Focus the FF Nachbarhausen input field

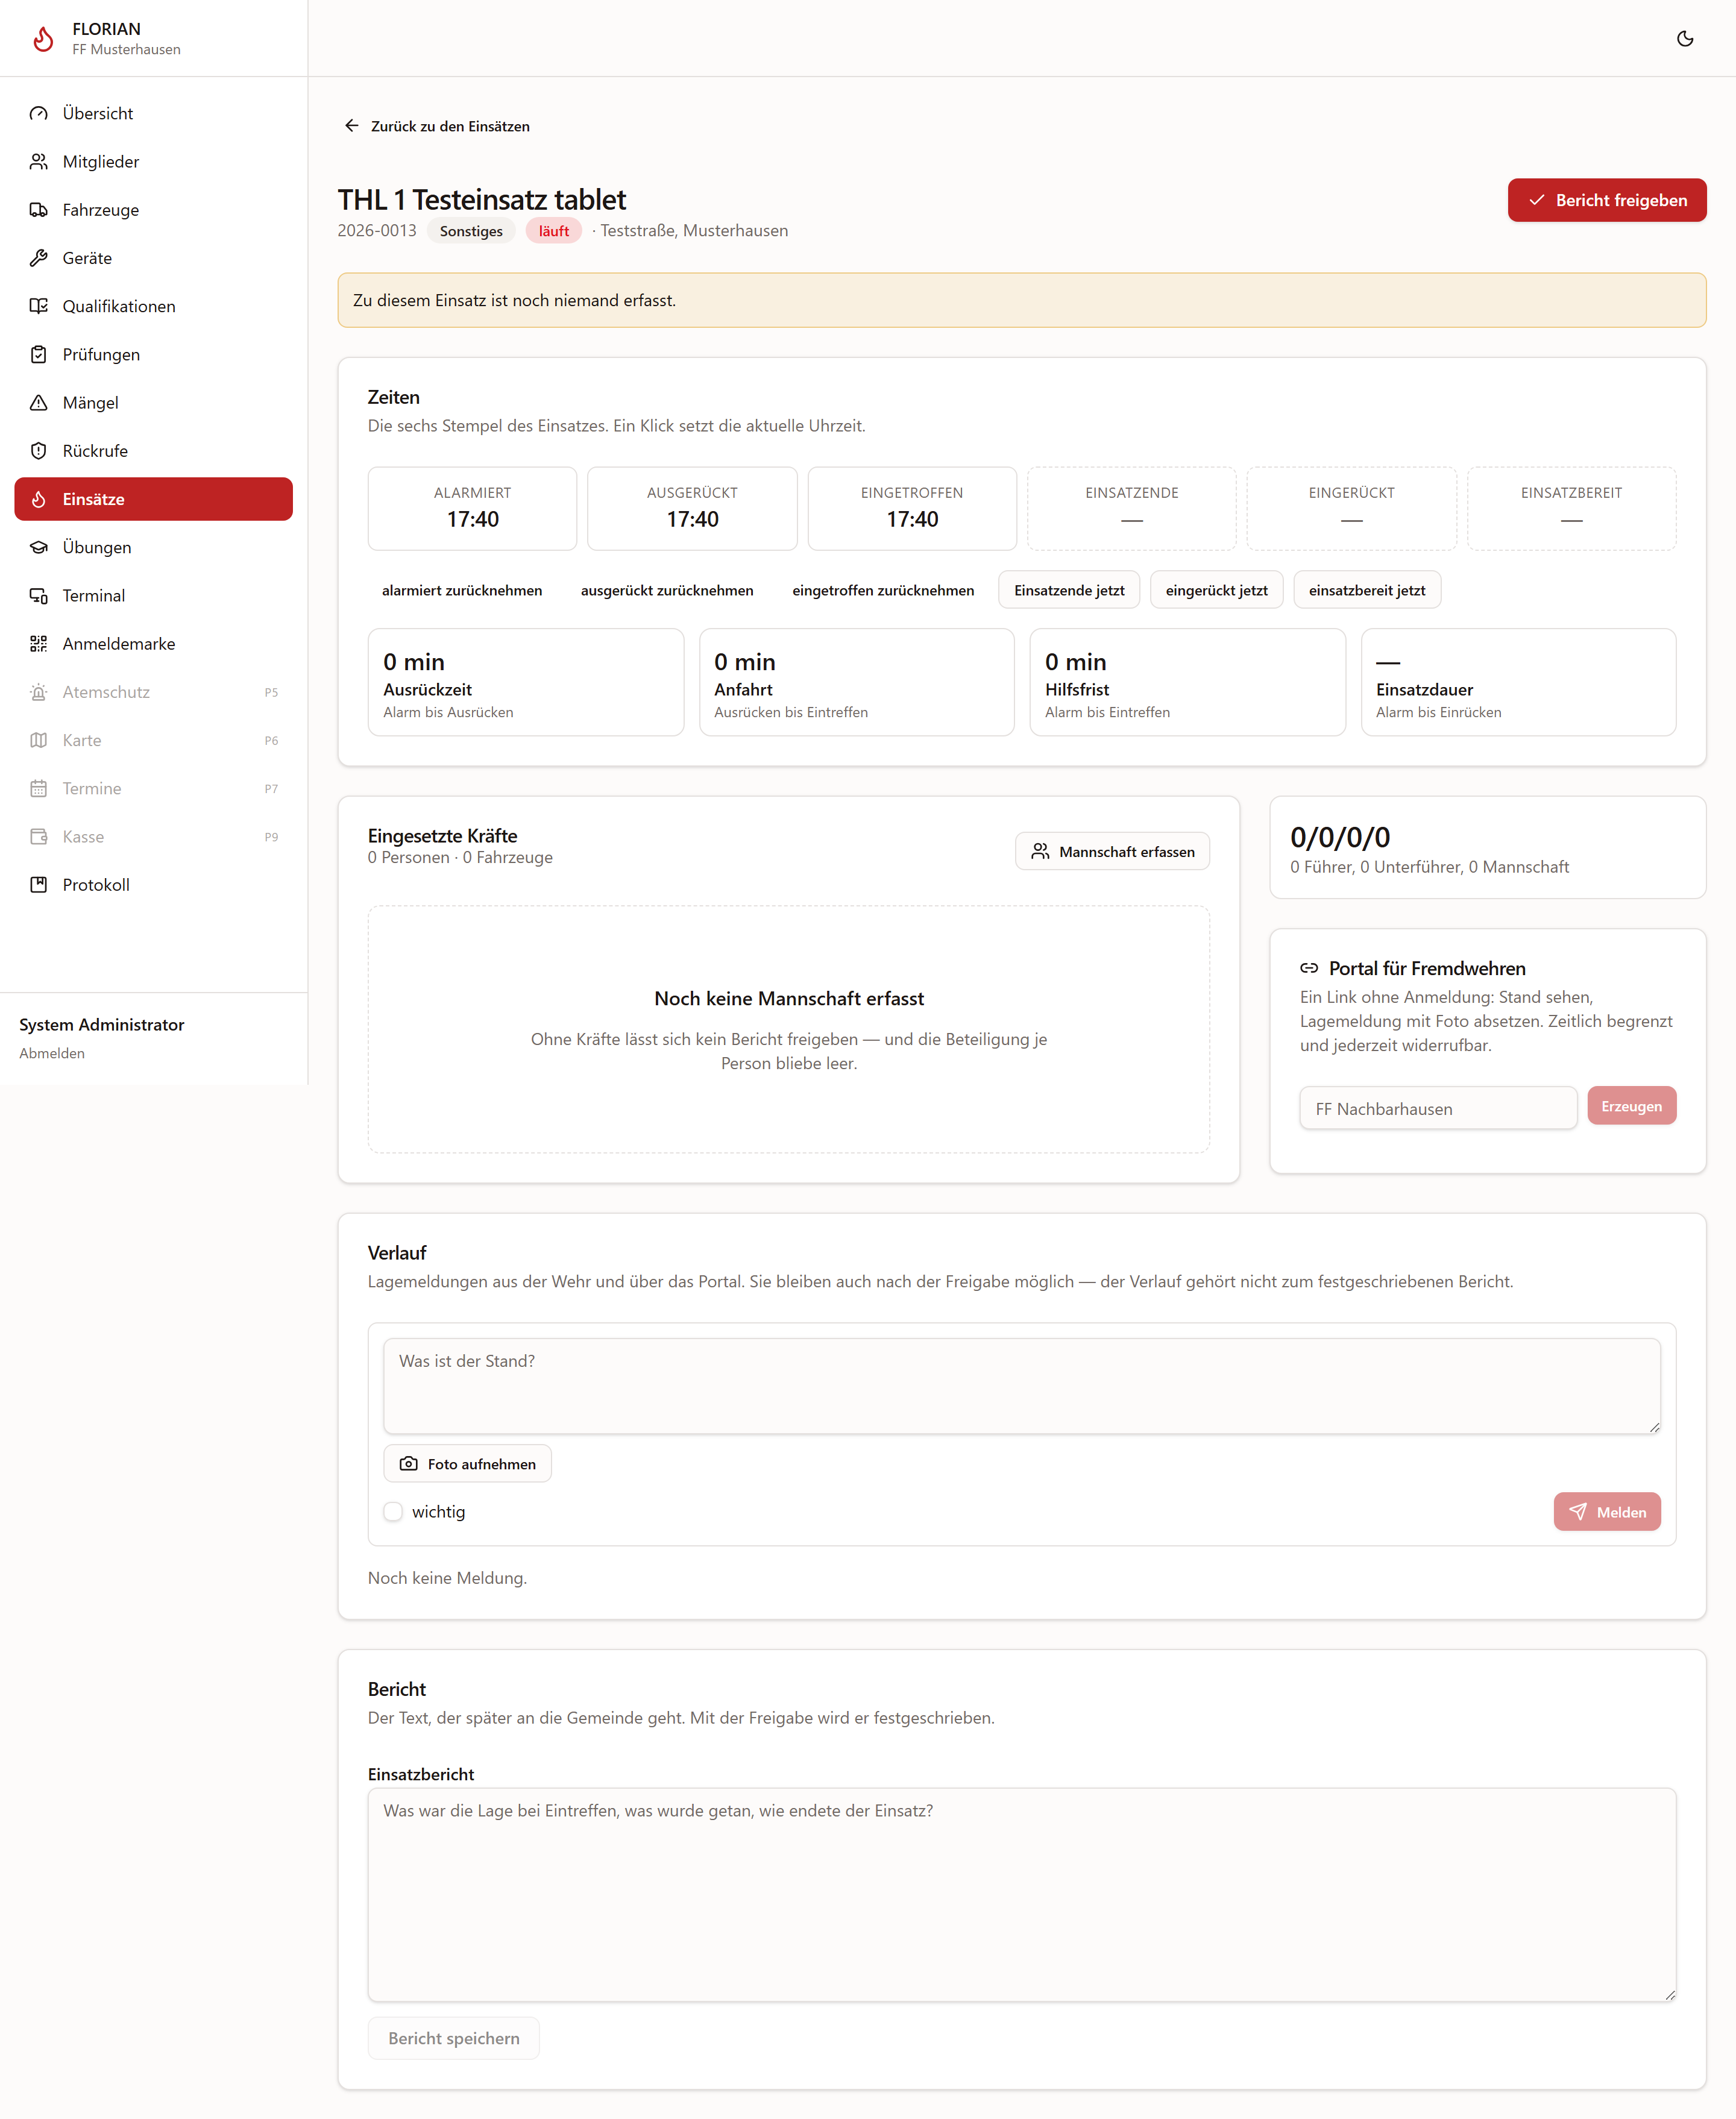click(x=1438, y=1108)
